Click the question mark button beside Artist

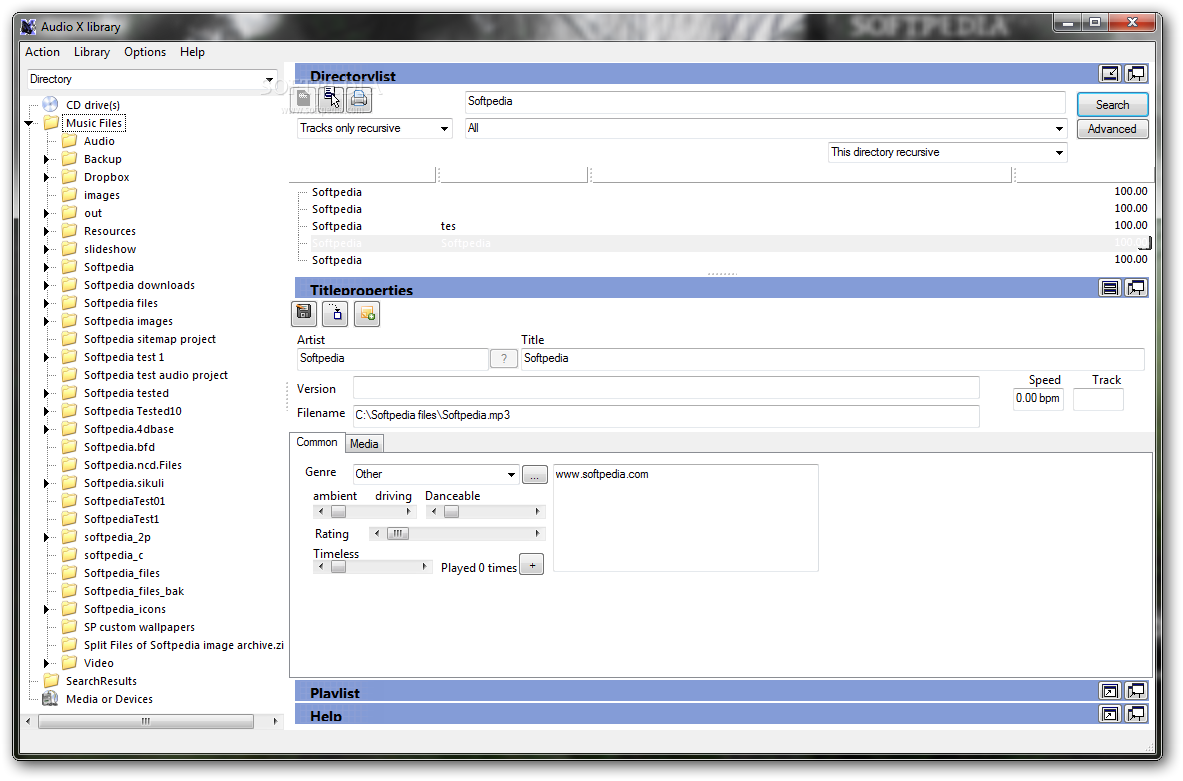point(504,358)
